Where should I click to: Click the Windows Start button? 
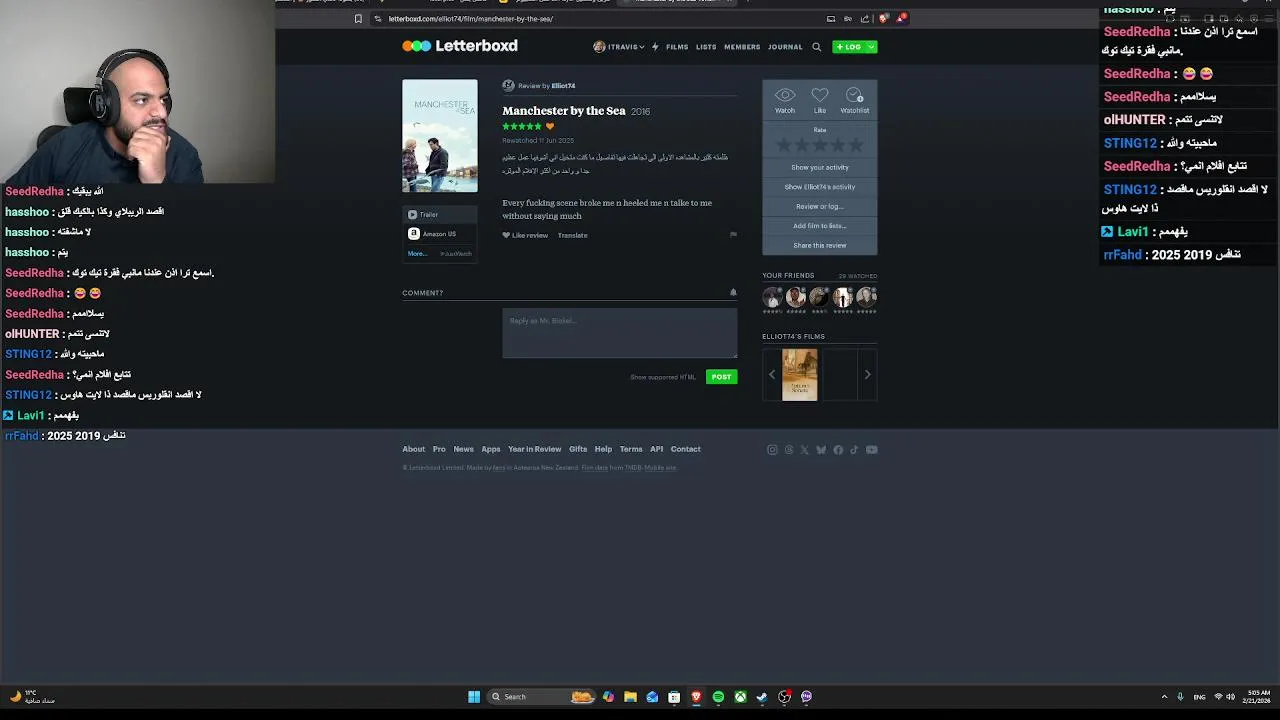click(x=474, y=697)
